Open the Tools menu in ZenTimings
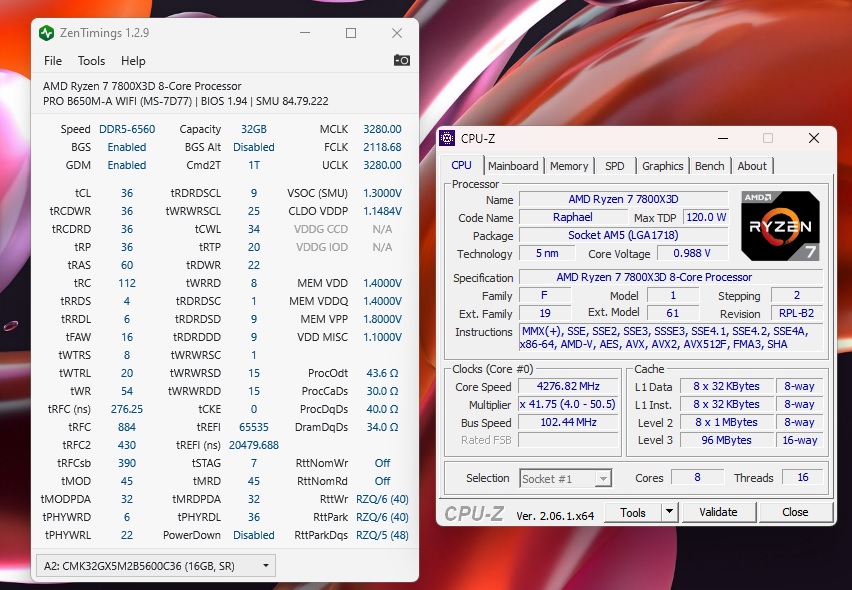Viewport: 852px width, 590px height. (91, 61)
